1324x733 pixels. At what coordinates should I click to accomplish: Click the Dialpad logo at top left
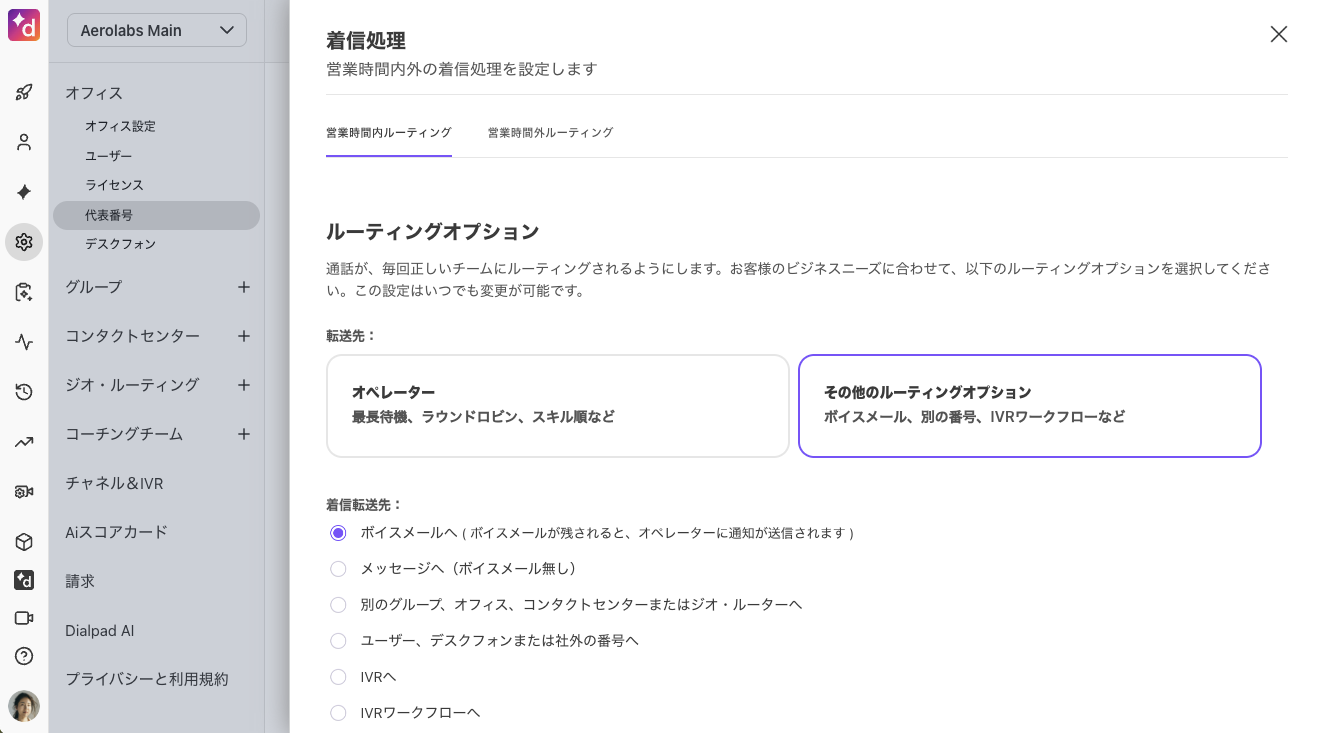coord(23,25)
